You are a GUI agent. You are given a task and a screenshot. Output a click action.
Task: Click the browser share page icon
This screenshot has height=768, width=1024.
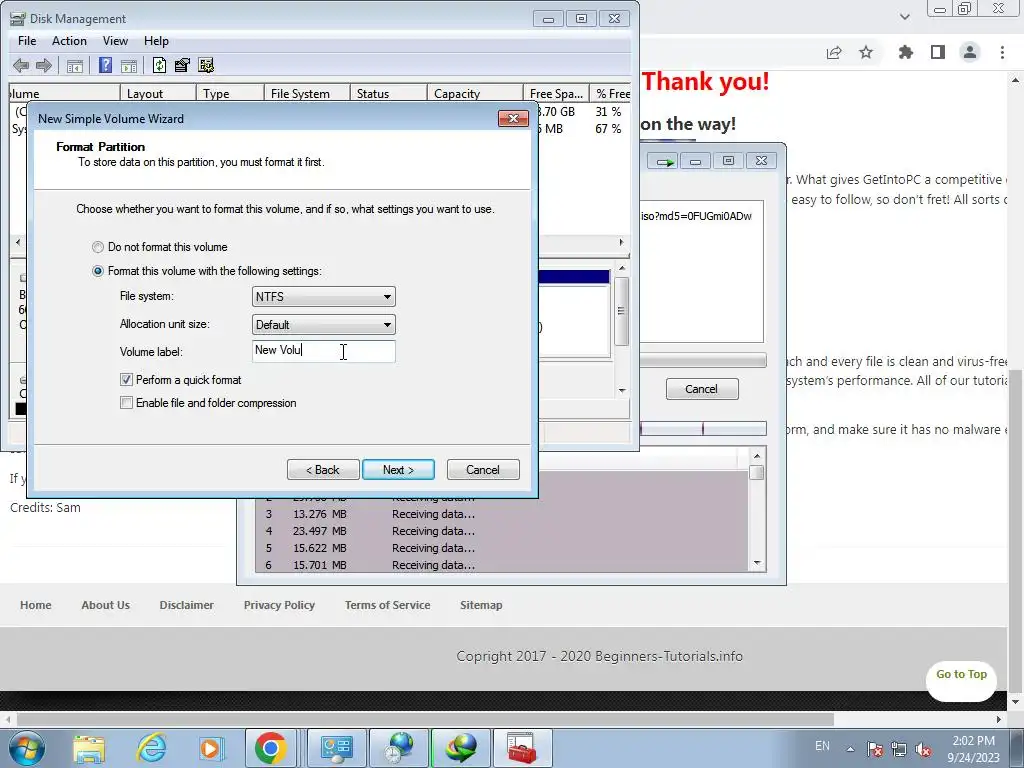(834, 52)
